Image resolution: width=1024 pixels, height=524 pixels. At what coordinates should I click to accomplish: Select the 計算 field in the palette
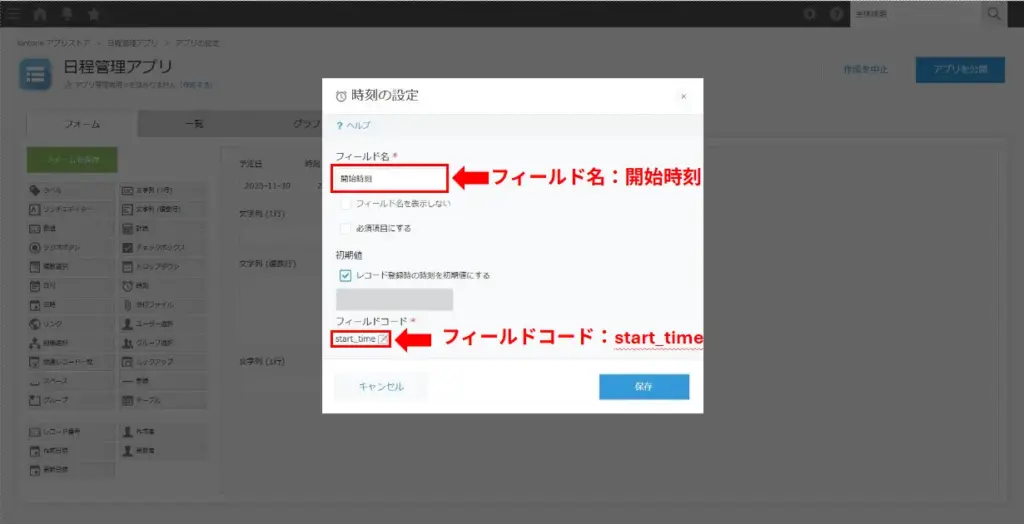click(163, 229)
